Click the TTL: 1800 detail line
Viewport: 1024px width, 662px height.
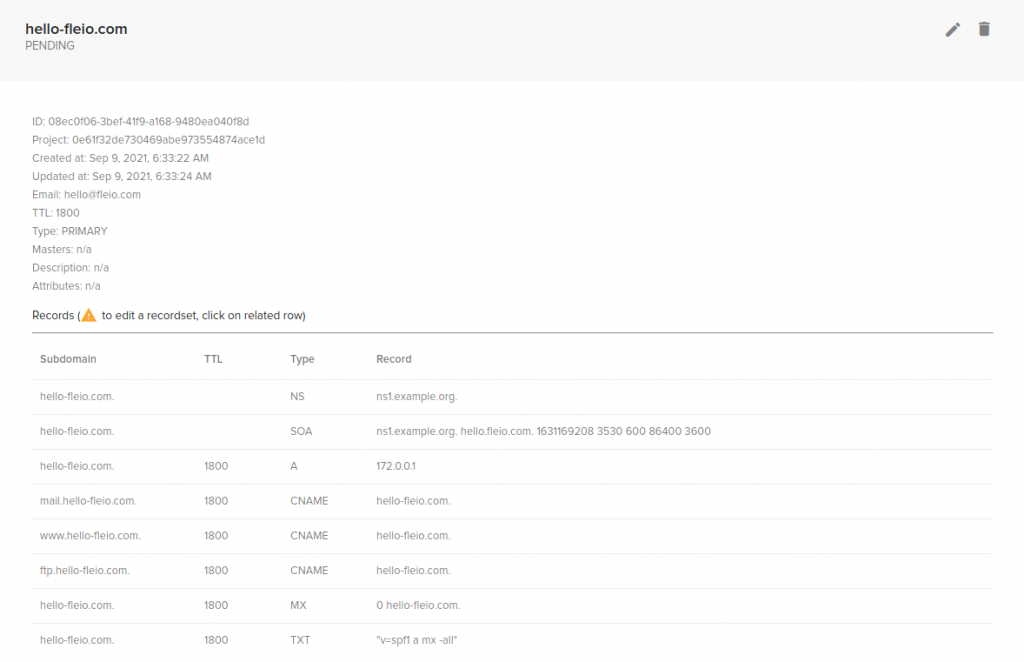(56, 213)
